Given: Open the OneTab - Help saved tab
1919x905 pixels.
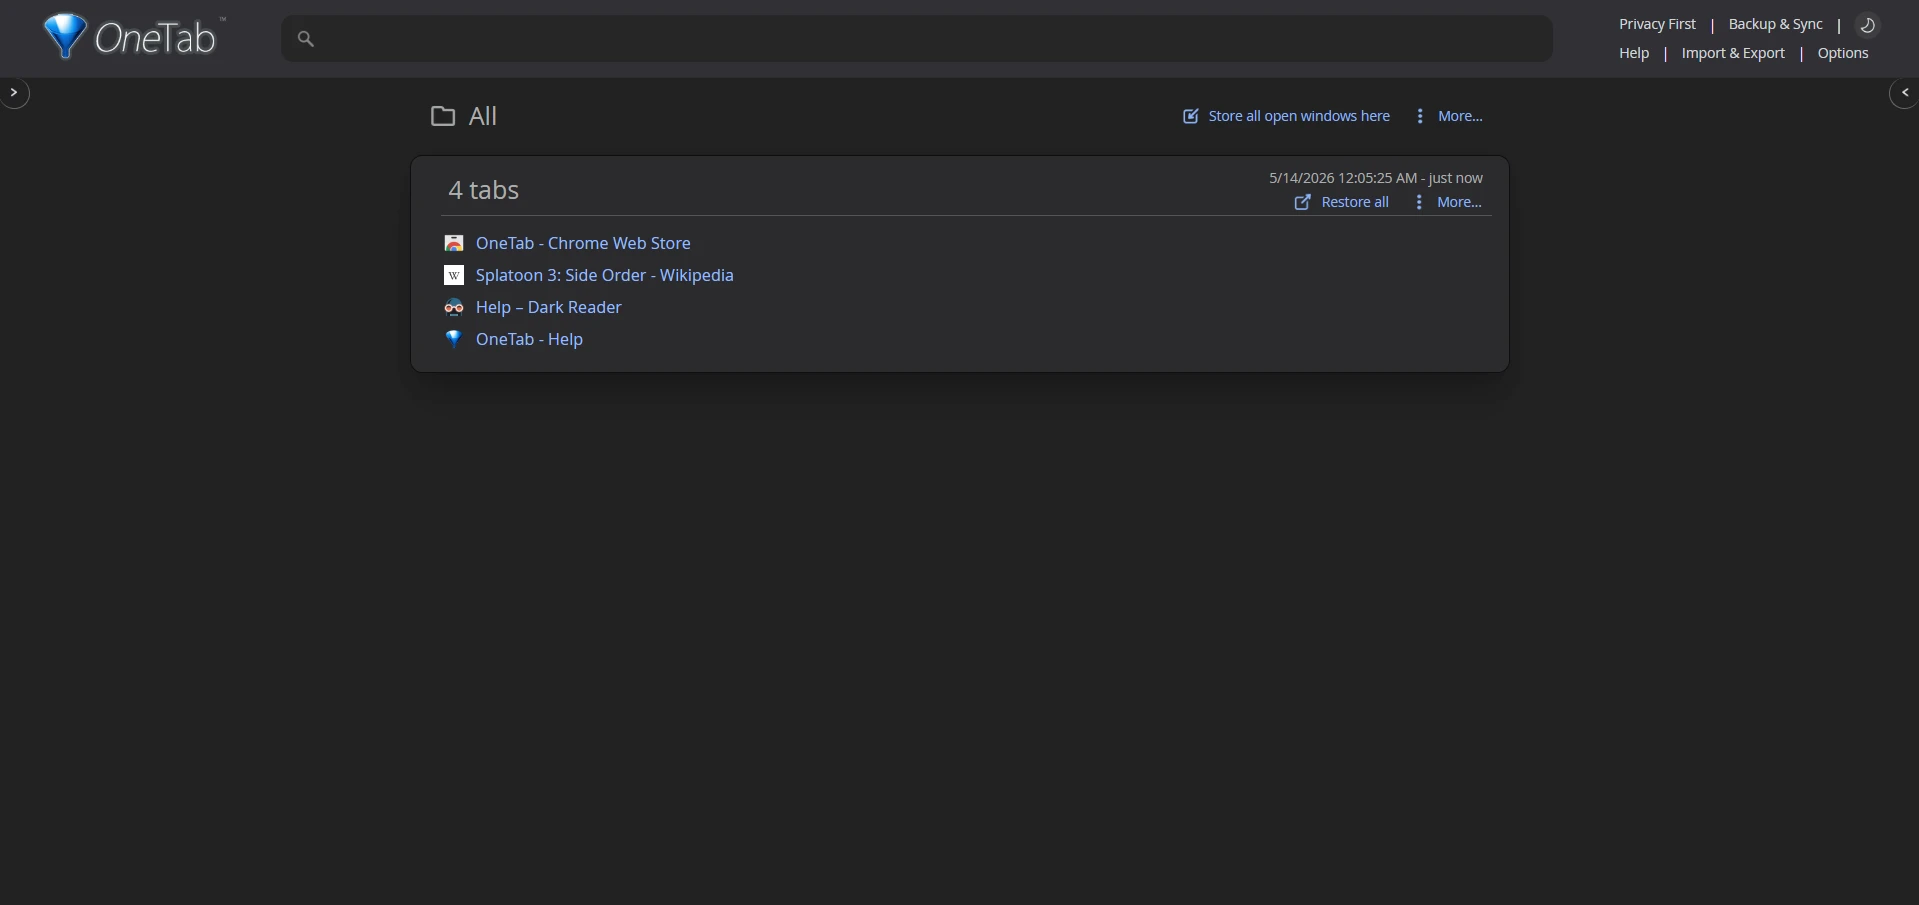Looking at the screenshot, I should click(x=529, y=339).
